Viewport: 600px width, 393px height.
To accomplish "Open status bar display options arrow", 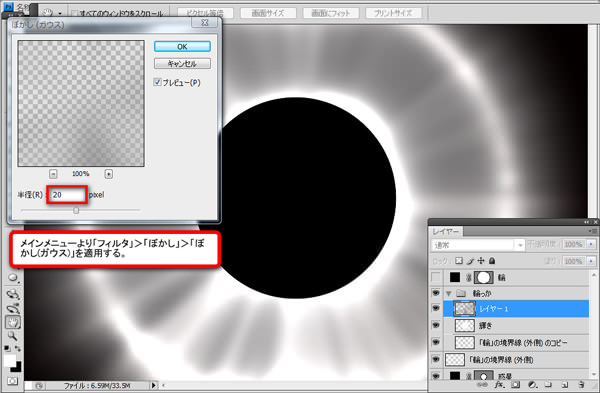I will click(154, 385).
